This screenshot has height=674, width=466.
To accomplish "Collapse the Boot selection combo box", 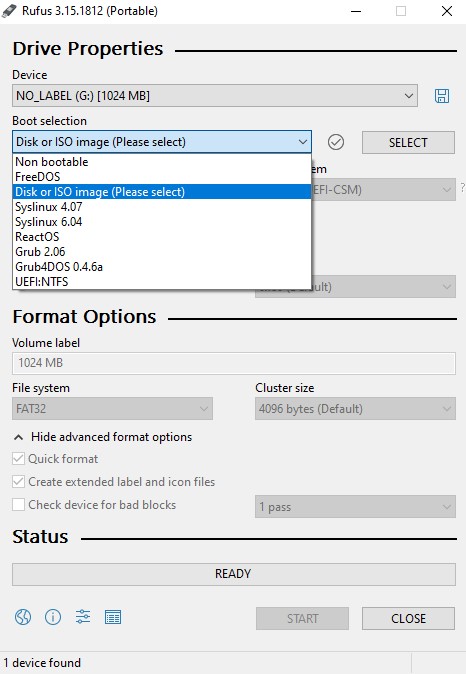I will coord(162,142).
